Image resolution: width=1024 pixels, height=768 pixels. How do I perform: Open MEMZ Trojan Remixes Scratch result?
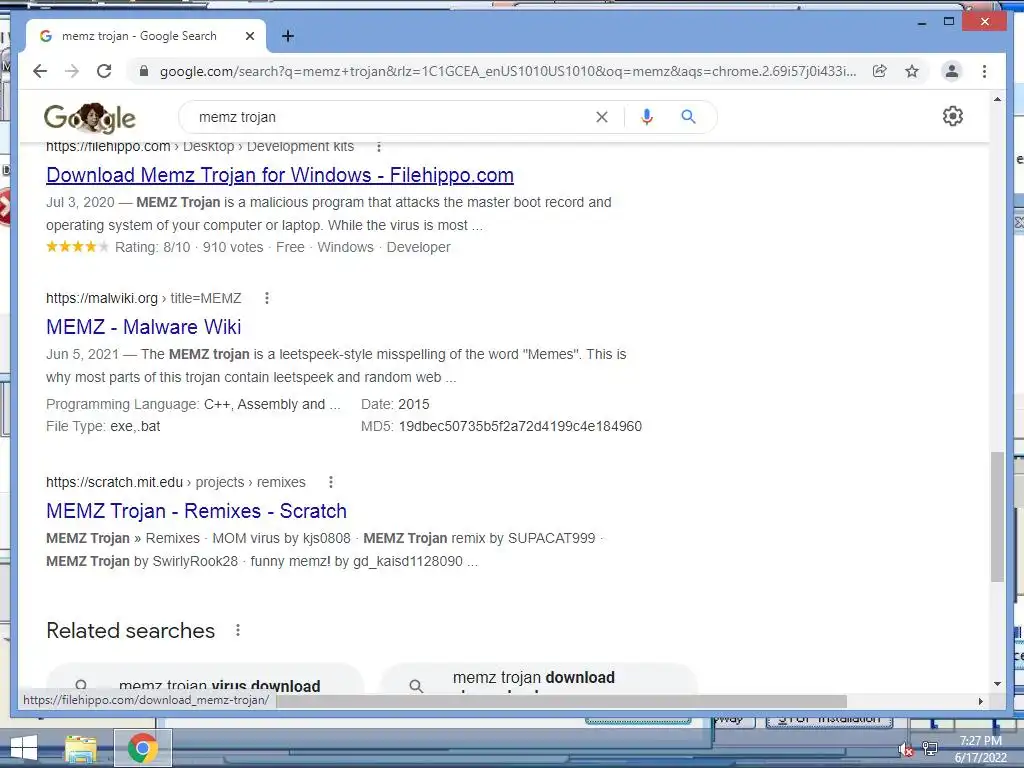click(x=197, y=511)
